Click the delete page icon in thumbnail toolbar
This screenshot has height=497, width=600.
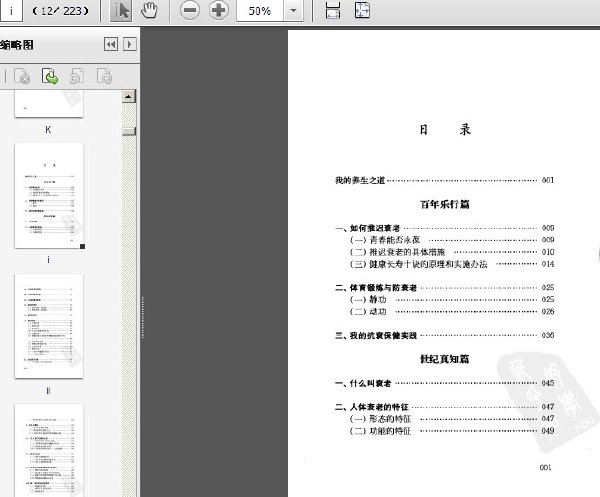tap(22, 76)
